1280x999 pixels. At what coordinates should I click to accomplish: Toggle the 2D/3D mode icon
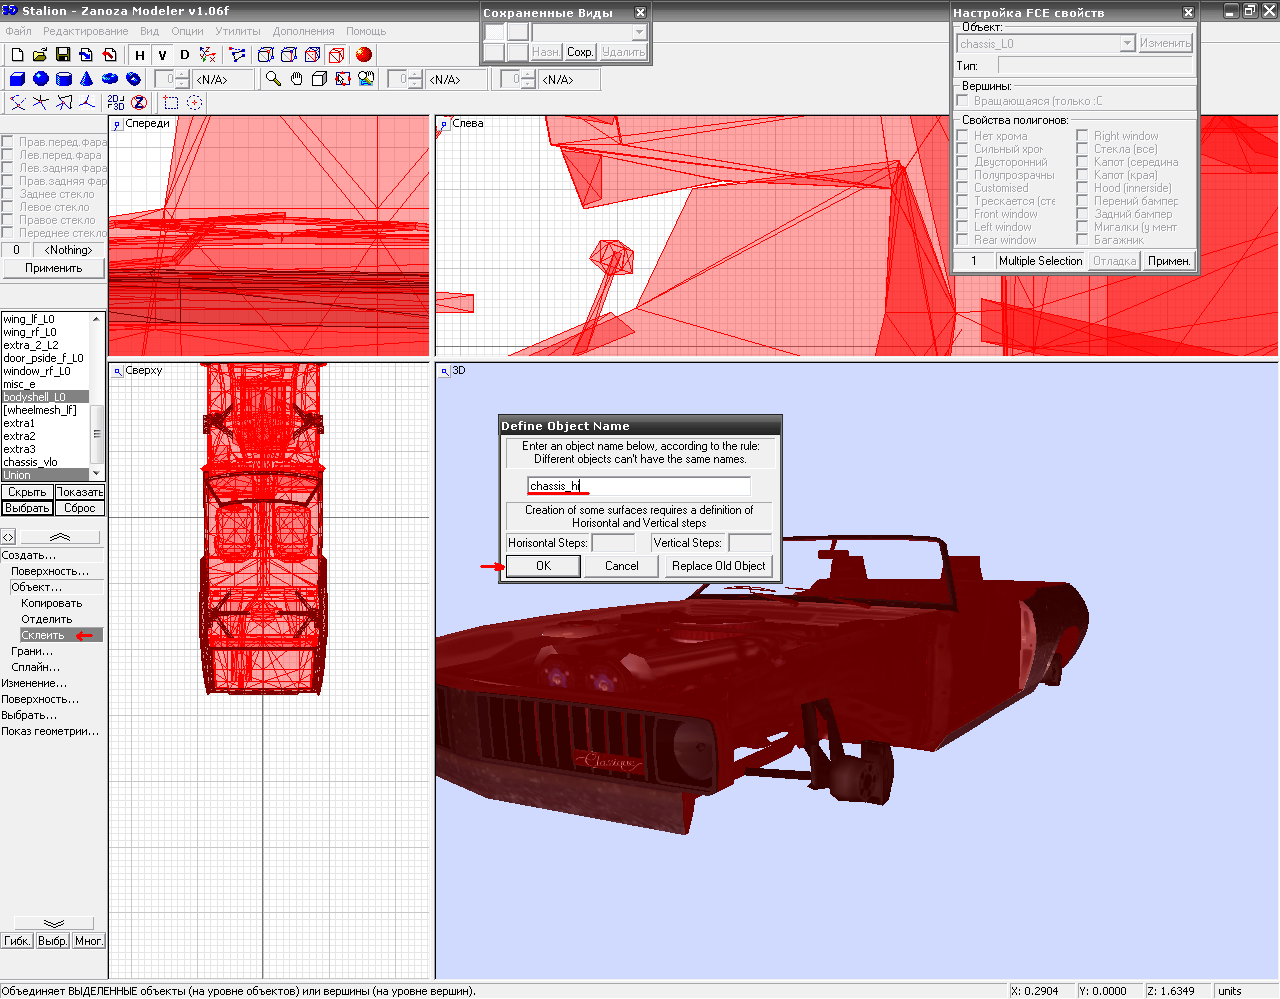coord(116,103)
